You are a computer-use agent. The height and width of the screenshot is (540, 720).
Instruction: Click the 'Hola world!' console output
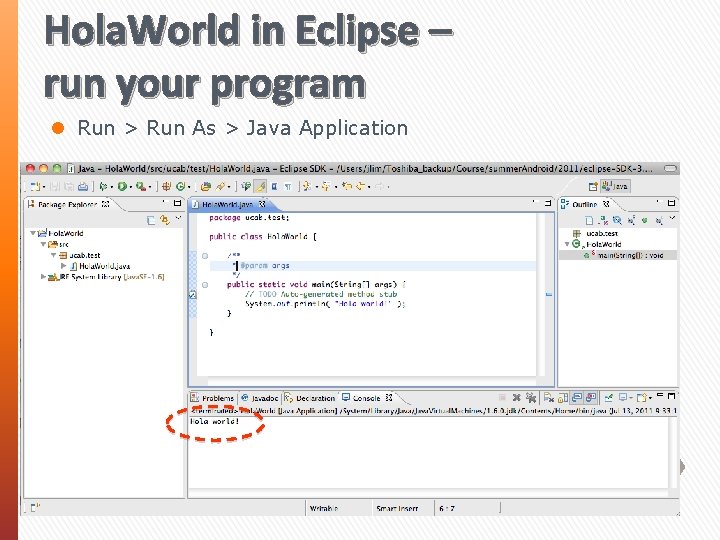[214, 421]
